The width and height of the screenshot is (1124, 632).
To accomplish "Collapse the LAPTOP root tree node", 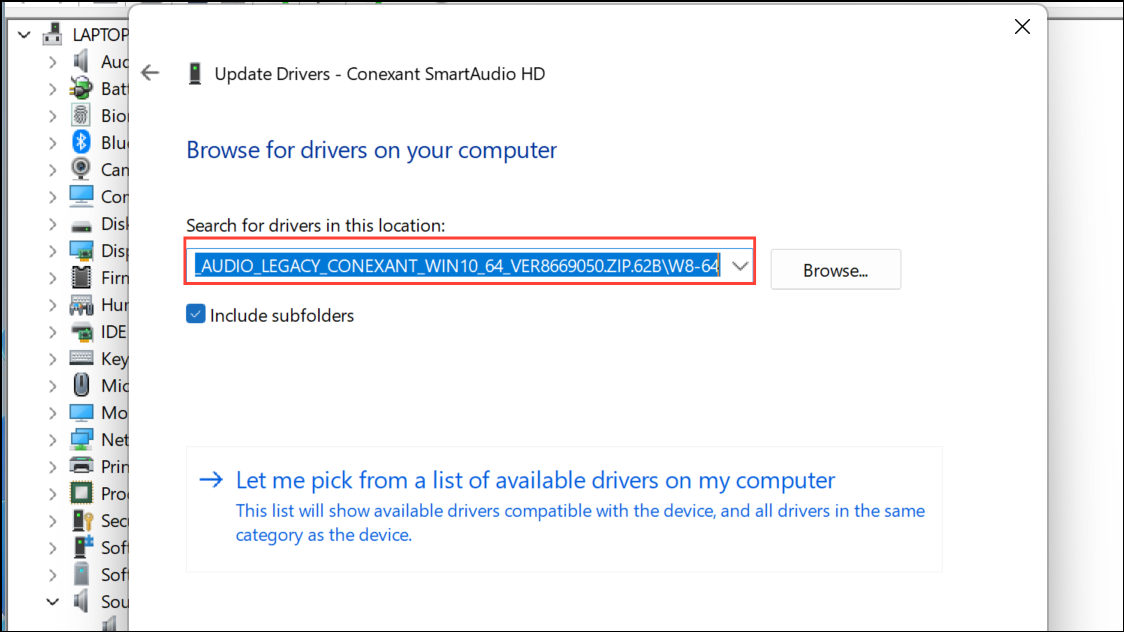I will [24, 34].
